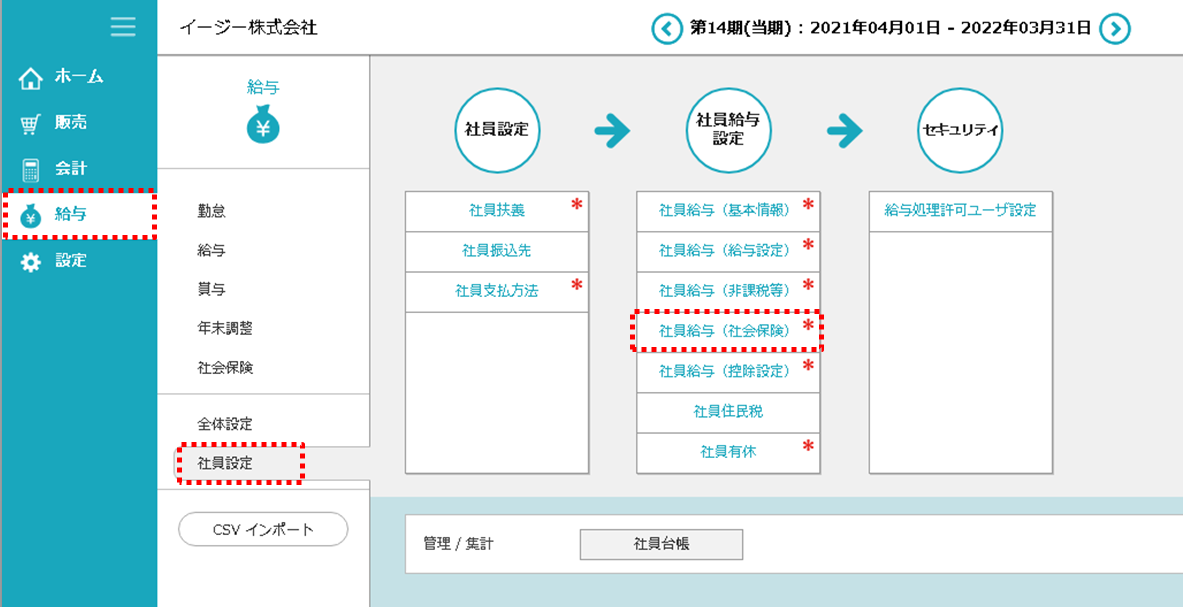Click the 販売 shopping cart icon
Image resolution: width=1183 pixels, height=607 pixels.
click(31, 123)
